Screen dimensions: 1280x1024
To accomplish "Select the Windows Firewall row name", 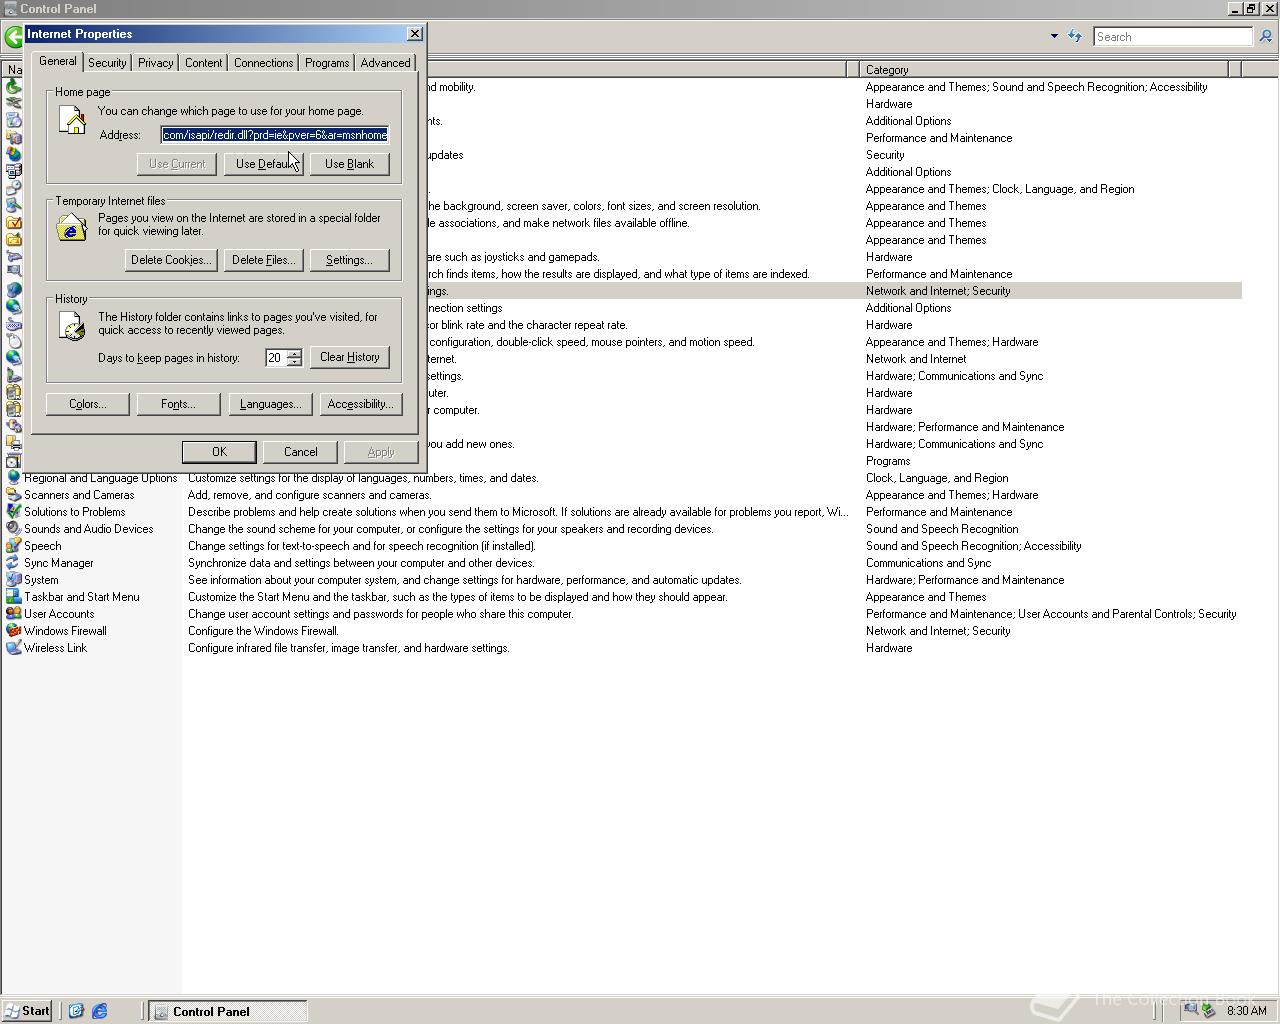I will pyautogui.click(x=65, y=631).
